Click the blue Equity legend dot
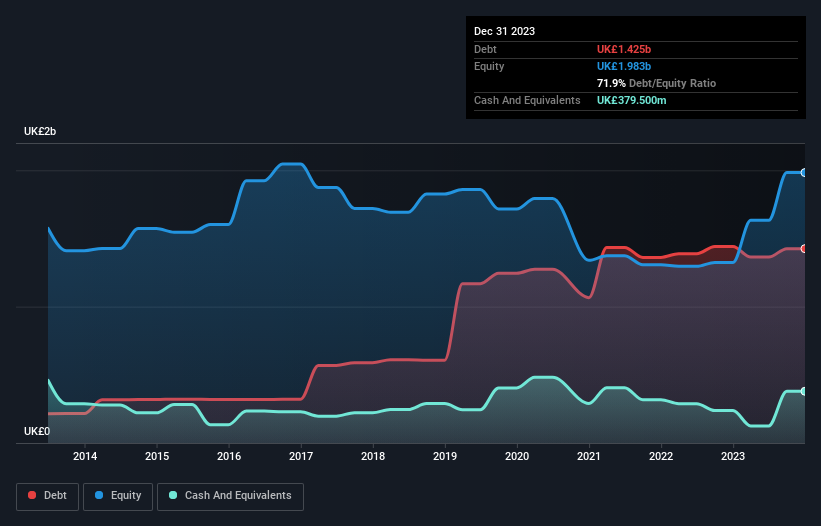This screenshot has width=821, height=526. pos(99,495)
